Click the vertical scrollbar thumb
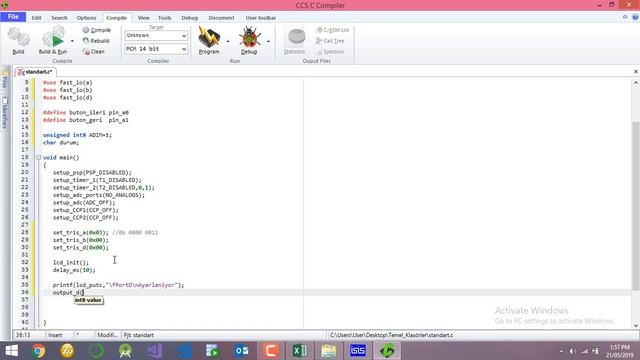The height and width of the screenshot is (360, 640). (636, 206)
